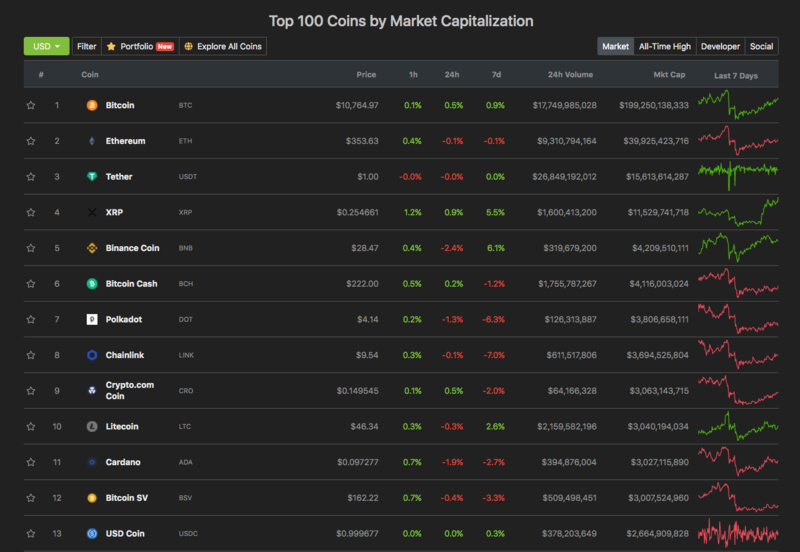
Task: Sort by the 24h Volume column header
Action: pos(570,74)
